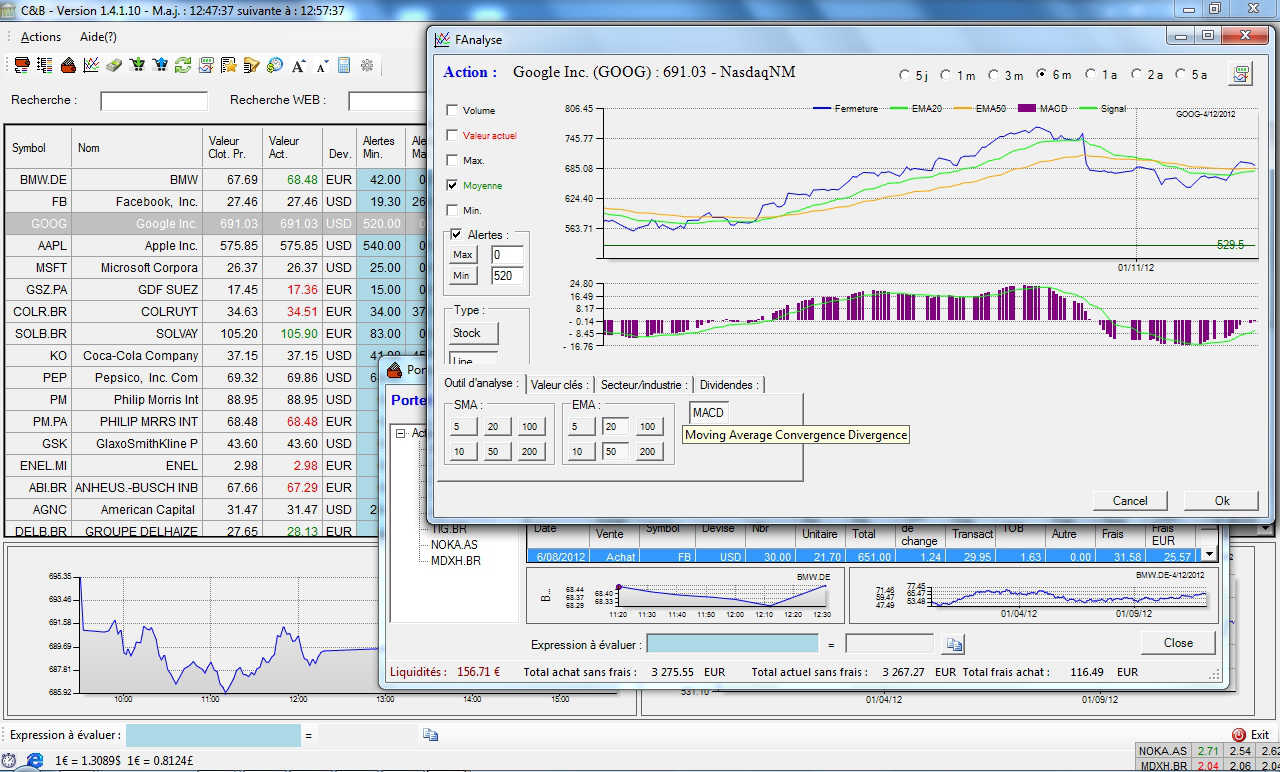The image size is (1280, 772).
Task: Select the FB Achat transaction row
Action: (863, 555)
